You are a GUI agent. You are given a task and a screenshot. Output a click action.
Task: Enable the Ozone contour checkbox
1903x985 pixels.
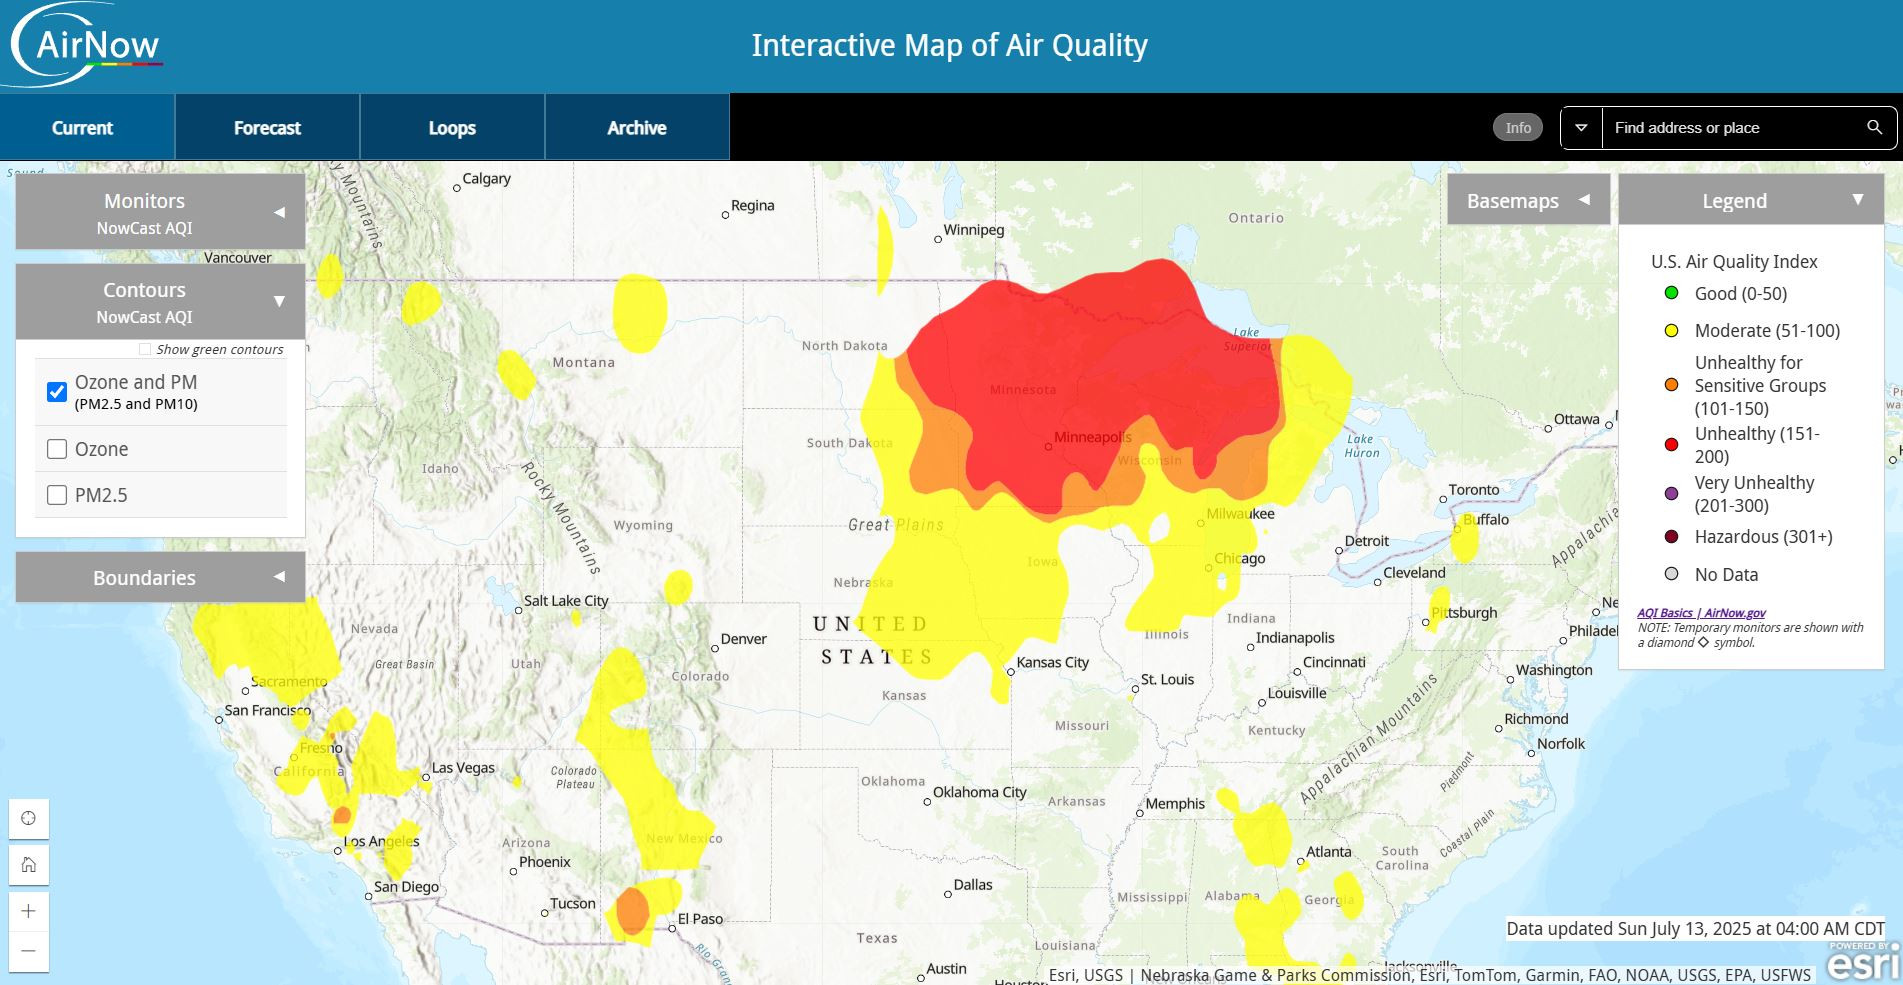57,449
